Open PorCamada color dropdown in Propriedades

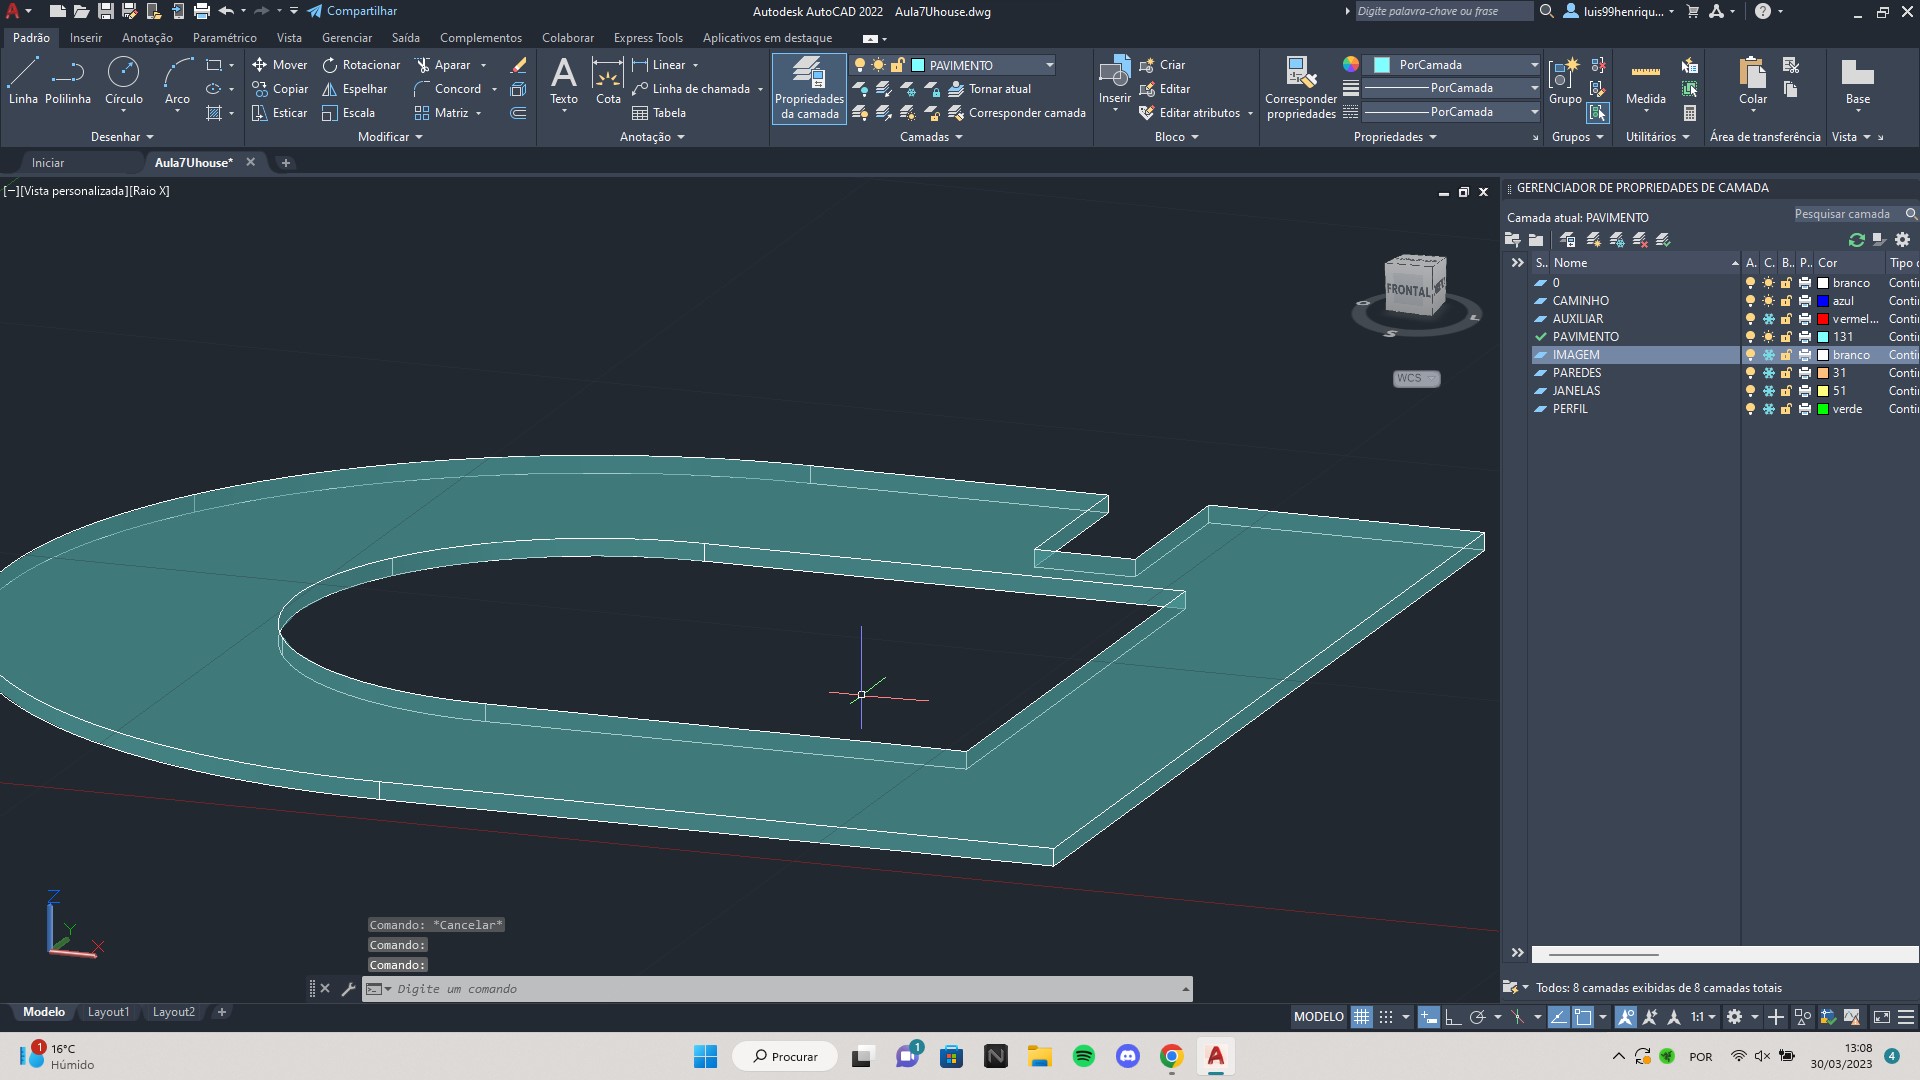coord(1534,65)
